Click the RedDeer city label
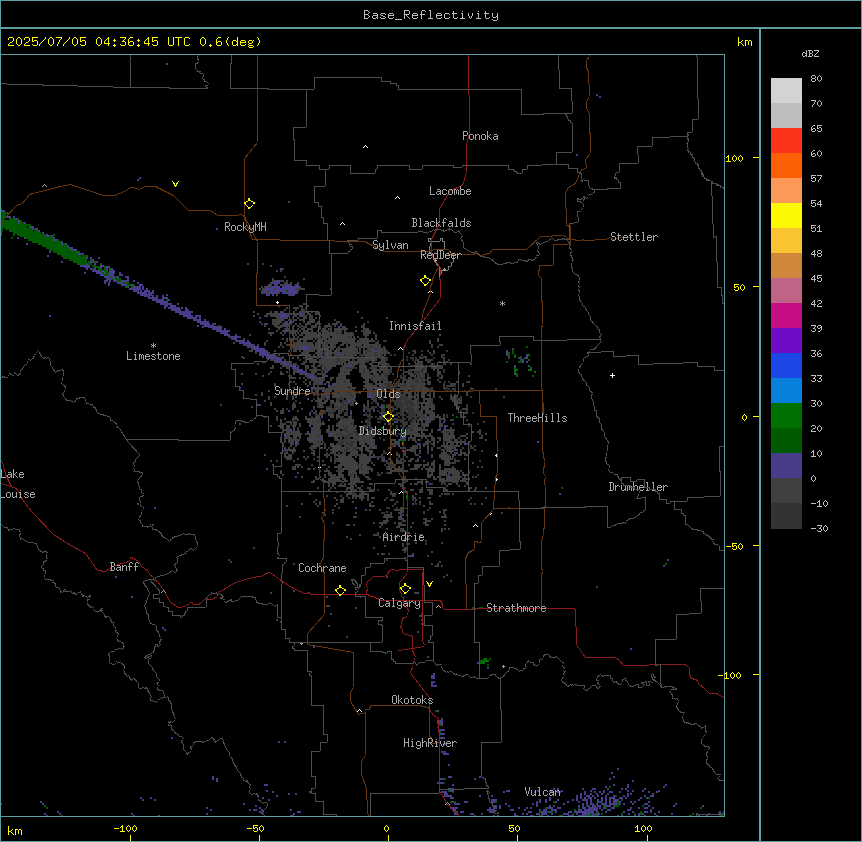 click(x=440, y=255)
